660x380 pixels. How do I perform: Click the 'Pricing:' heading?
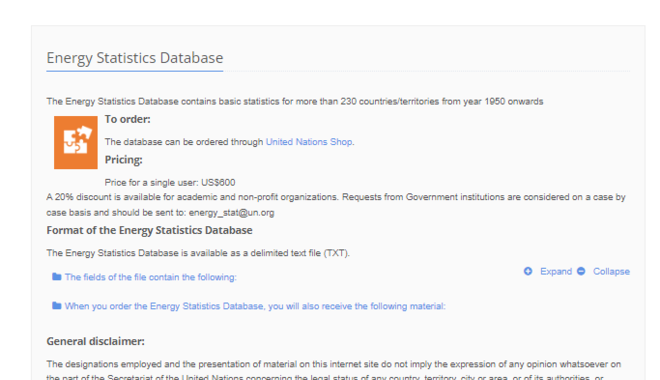[123, 159]
